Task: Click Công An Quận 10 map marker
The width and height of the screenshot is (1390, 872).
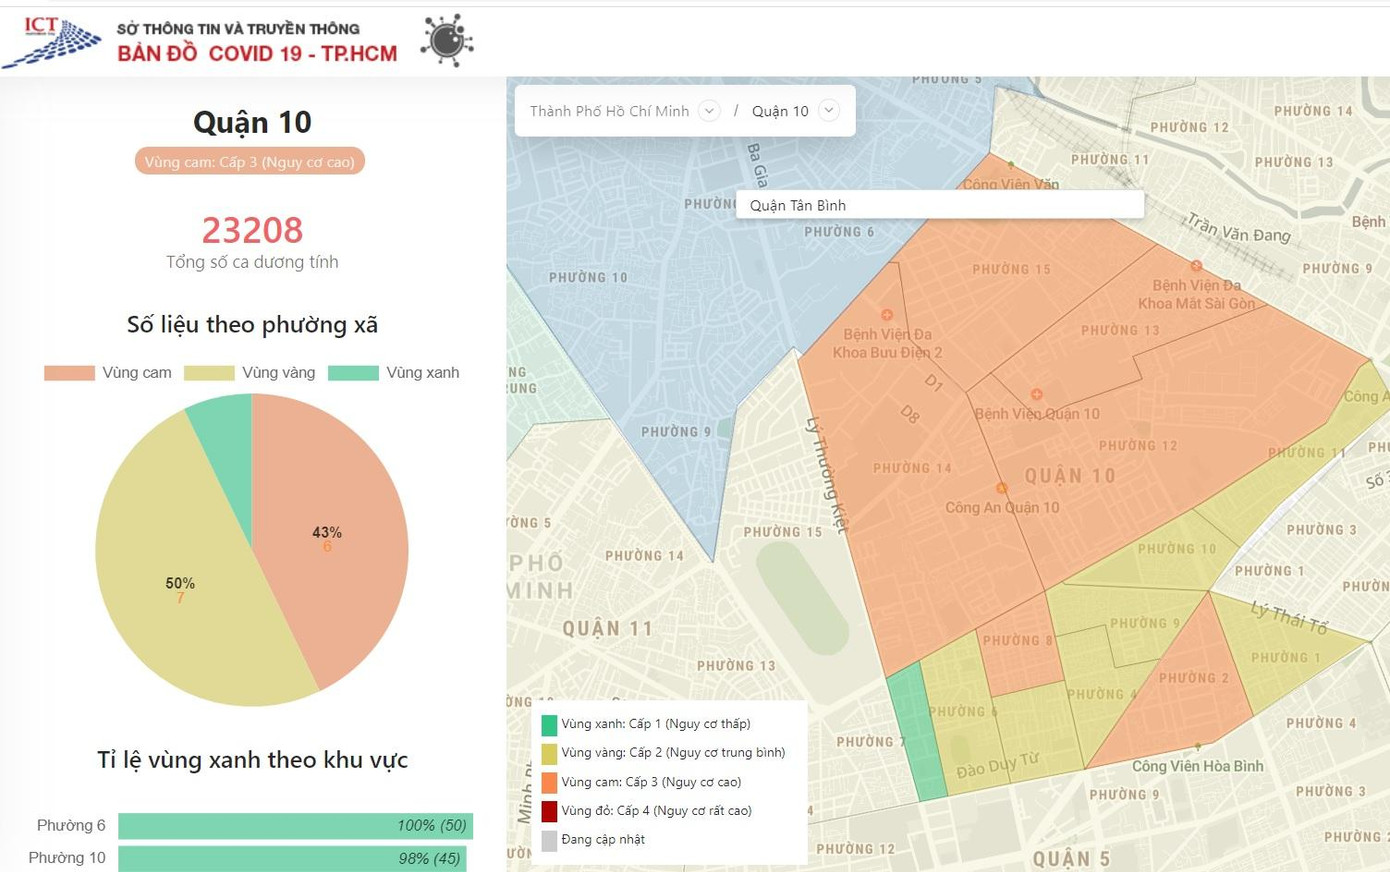Action: click(x=1001, y=488)
